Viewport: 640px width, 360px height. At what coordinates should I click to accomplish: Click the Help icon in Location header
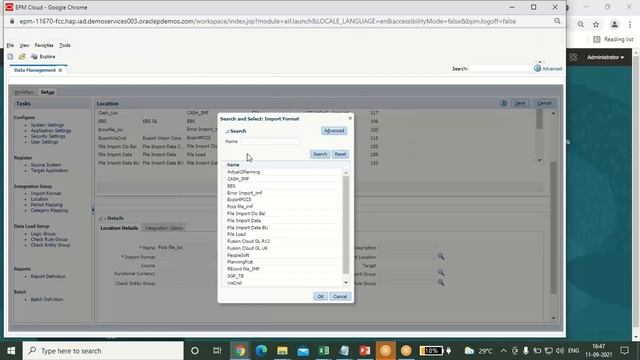(503, 103)
